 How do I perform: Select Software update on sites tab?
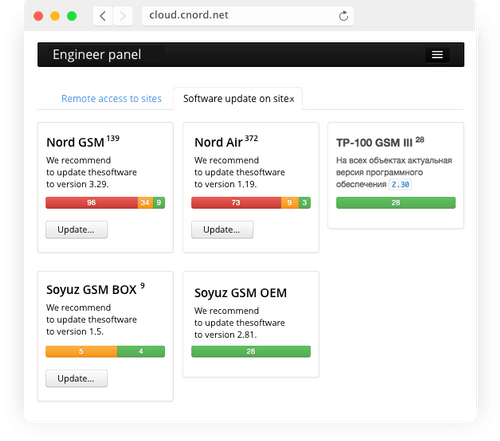238,99
